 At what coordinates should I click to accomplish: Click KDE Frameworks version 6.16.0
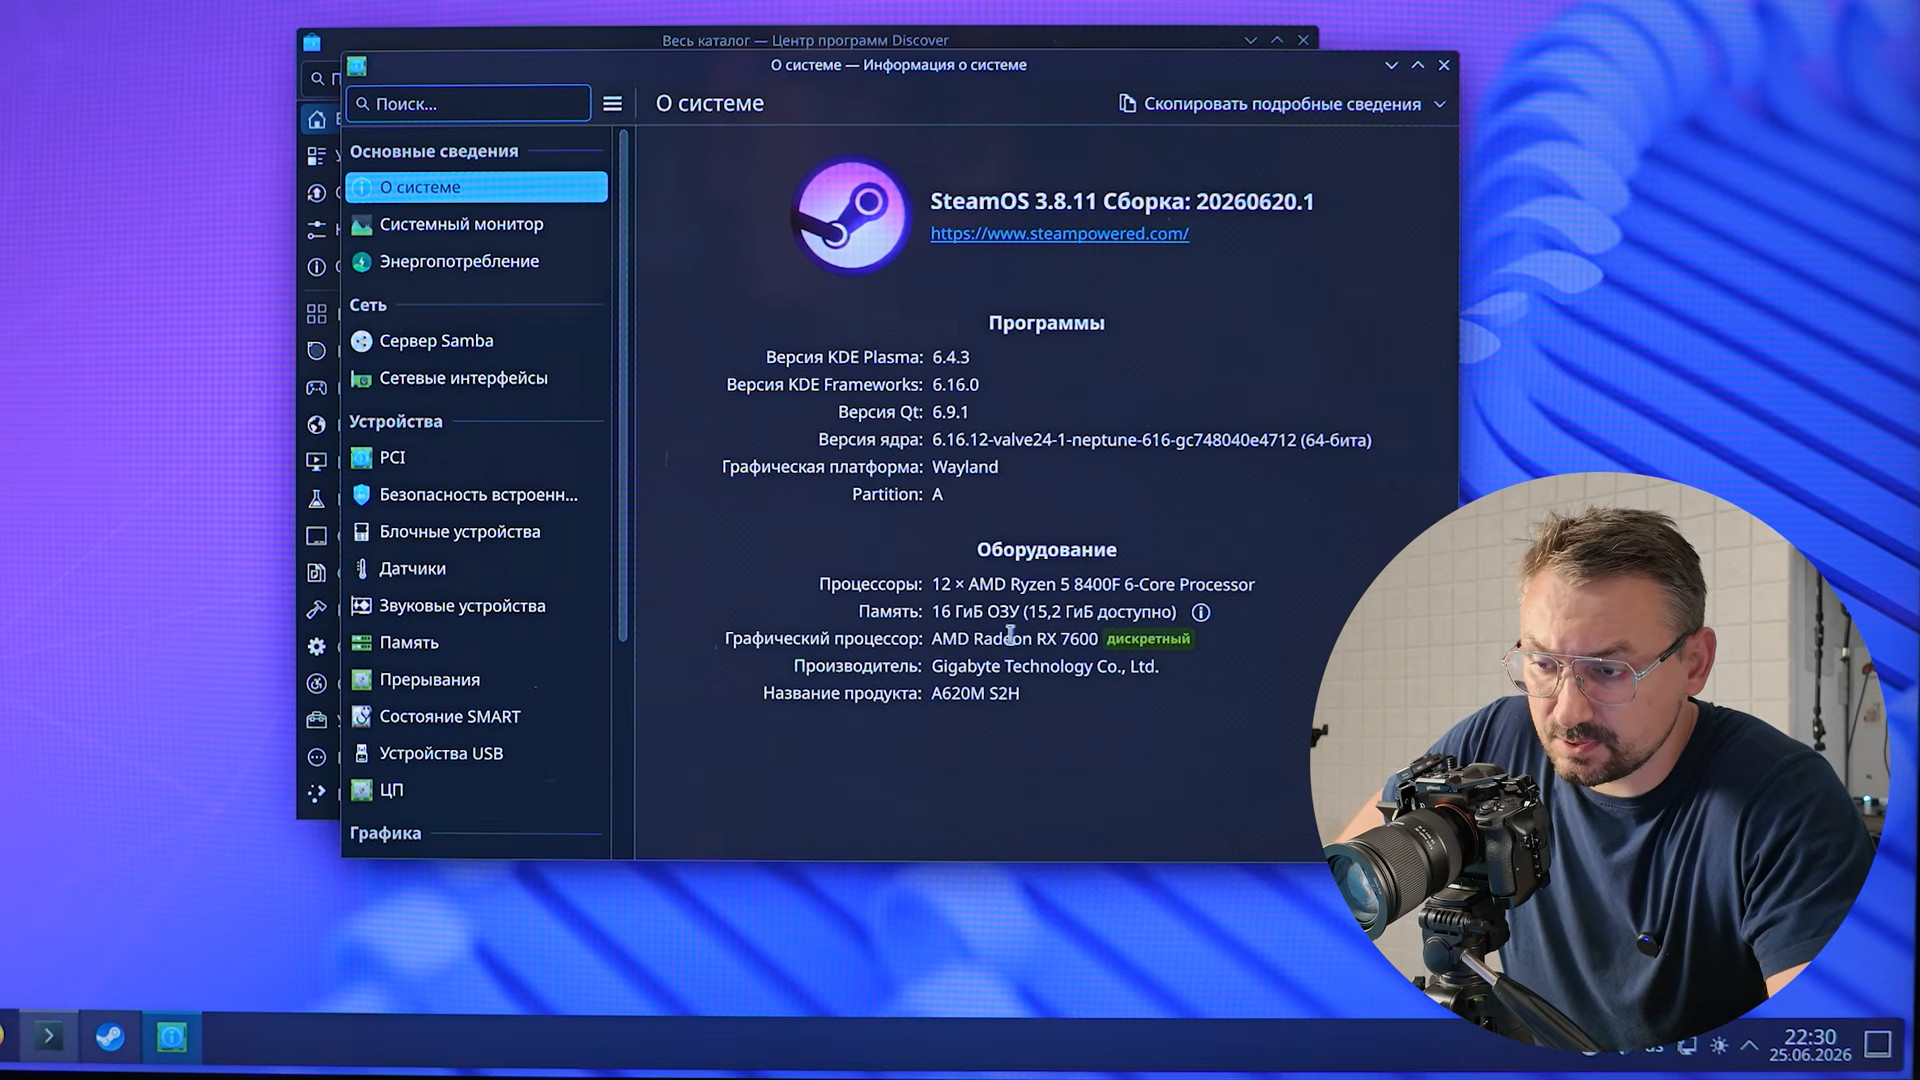tap(955, 385)
